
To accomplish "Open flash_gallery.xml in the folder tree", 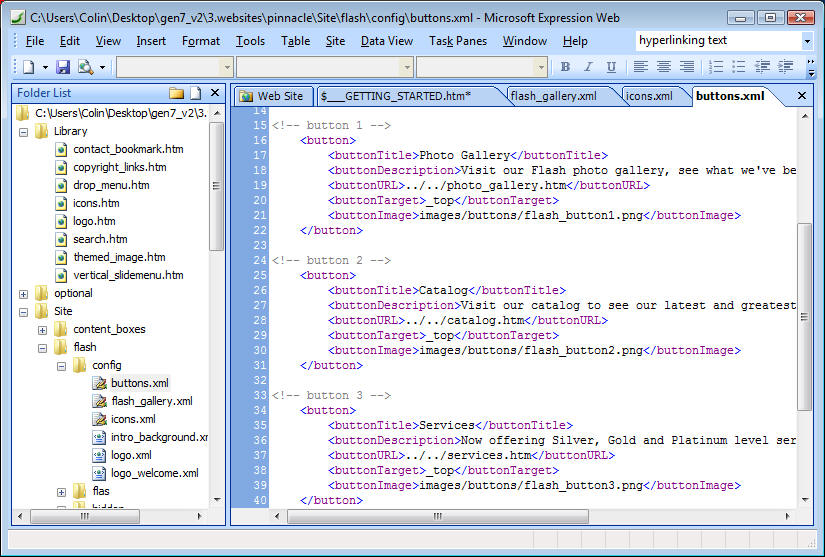I will click(151, 401).
